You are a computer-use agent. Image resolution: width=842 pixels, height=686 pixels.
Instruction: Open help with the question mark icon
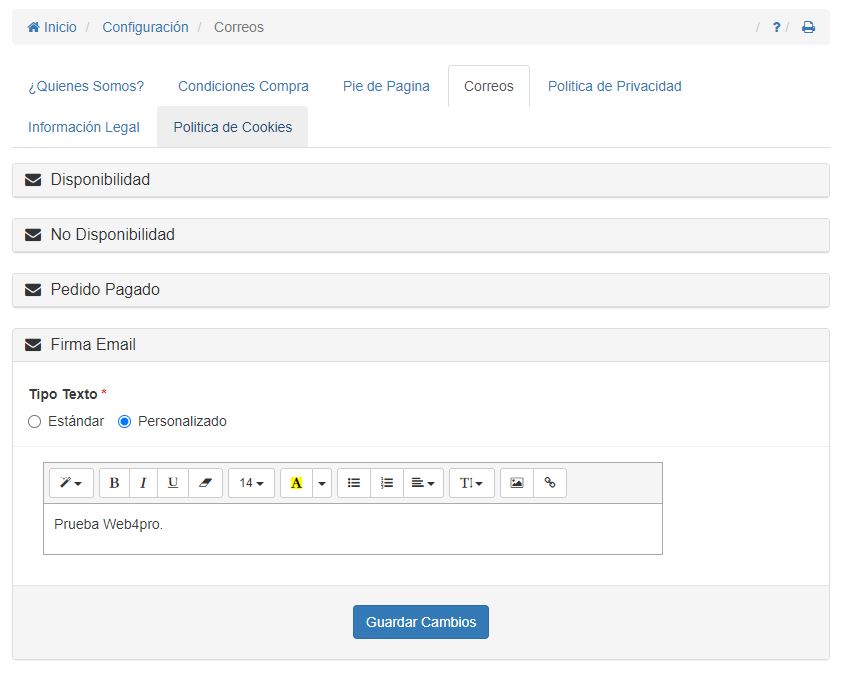pos(776,28)
